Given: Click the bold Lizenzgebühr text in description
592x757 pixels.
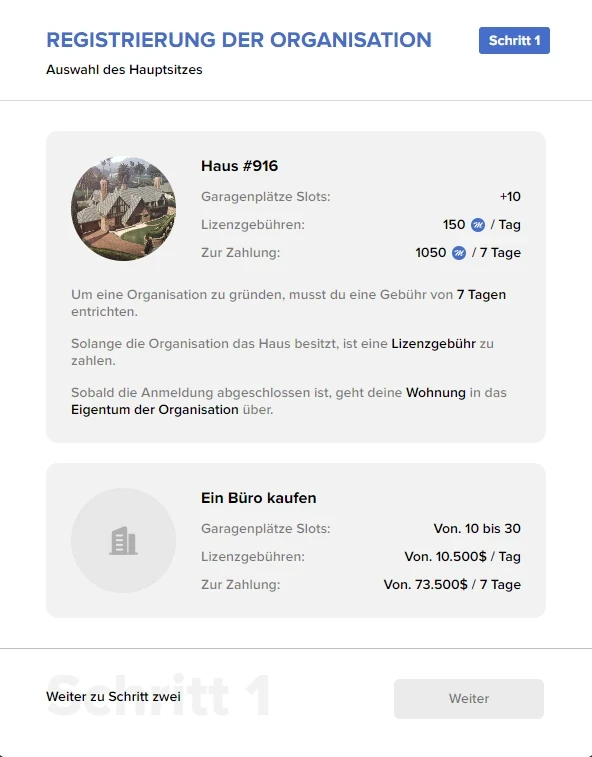Looking at the screenshot, I should [433, 344].
